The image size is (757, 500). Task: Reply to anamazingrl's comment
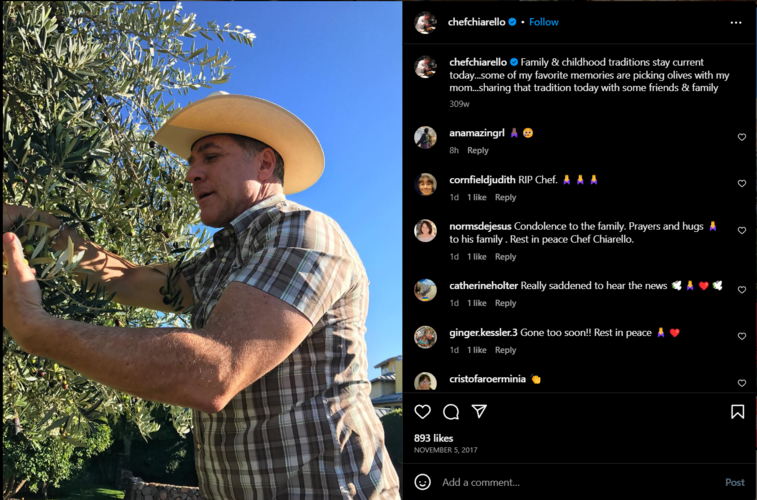[478, 151]
